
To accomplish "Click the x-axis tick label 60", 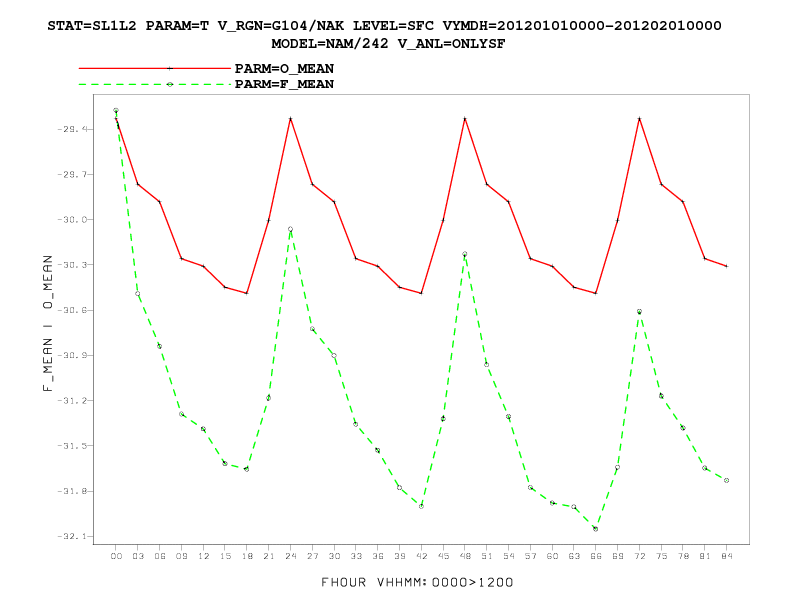I will (x=552, y=556).
